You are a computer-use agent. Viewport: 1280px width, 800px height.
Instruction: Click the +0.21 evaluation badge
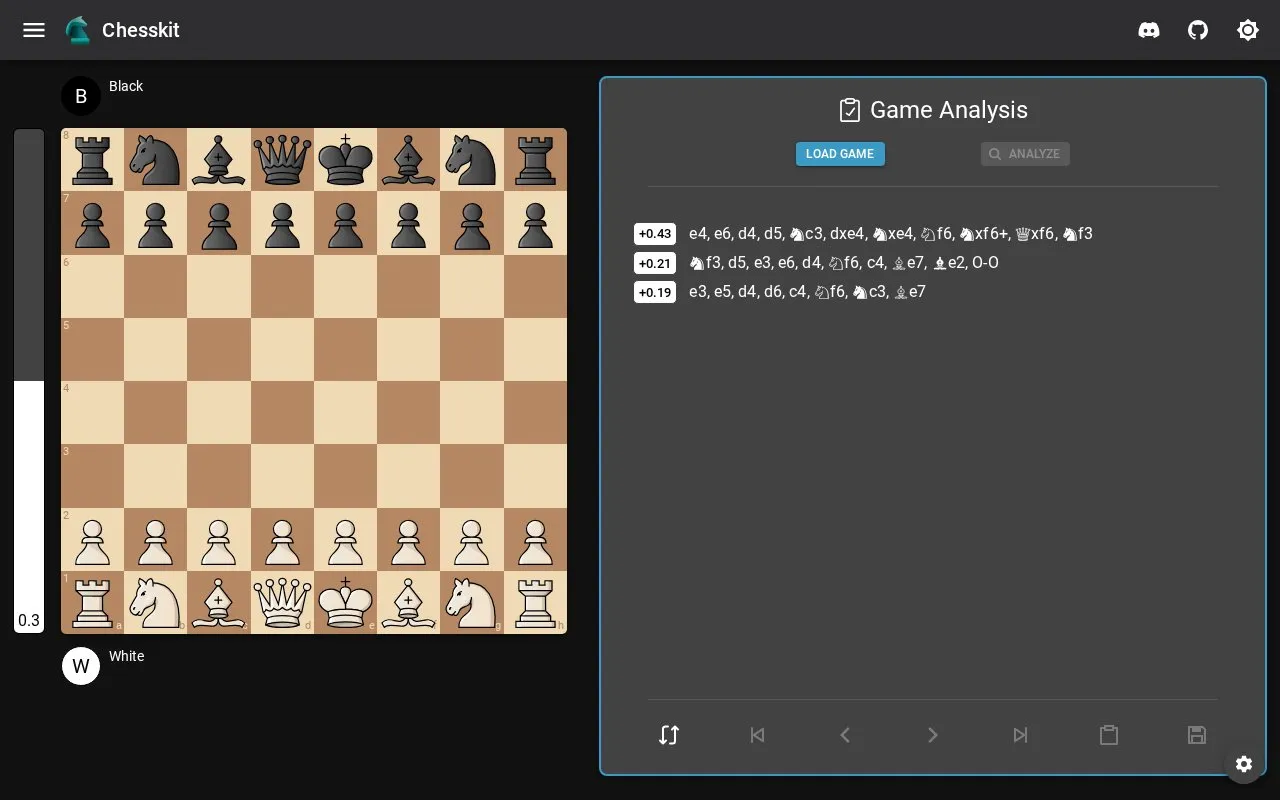coord(655,263)
